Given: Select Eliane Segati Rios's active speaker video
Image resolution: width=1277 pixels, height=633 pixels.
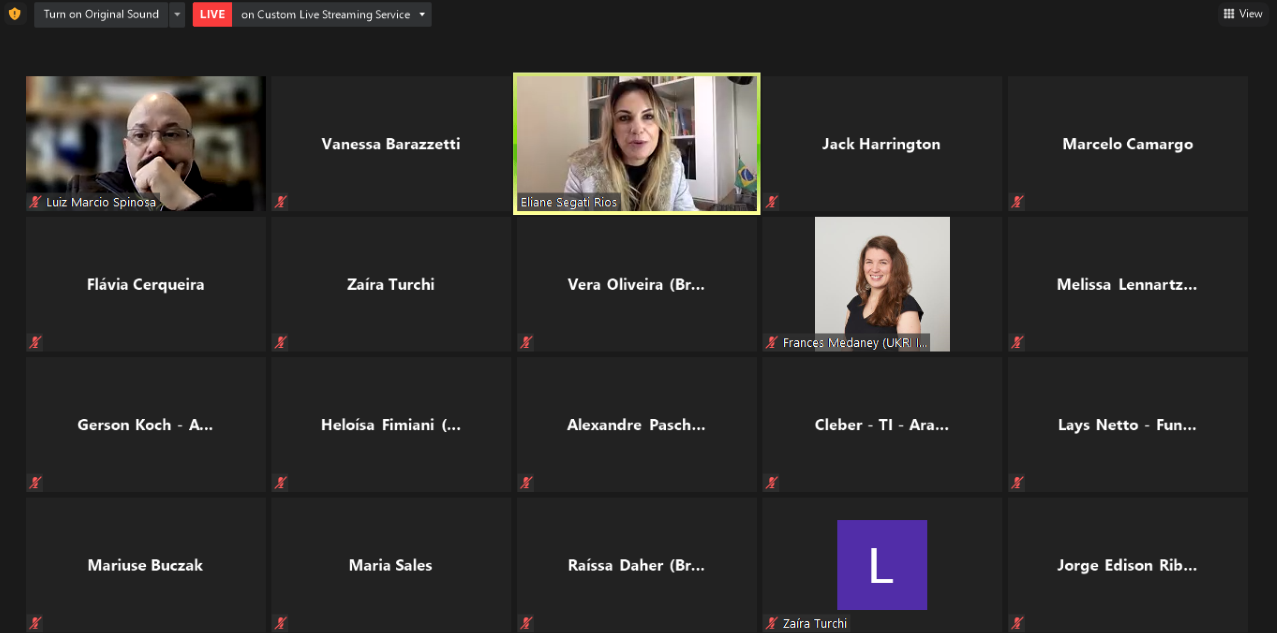Looking at the screenshot, I should (x=637, y=143).
